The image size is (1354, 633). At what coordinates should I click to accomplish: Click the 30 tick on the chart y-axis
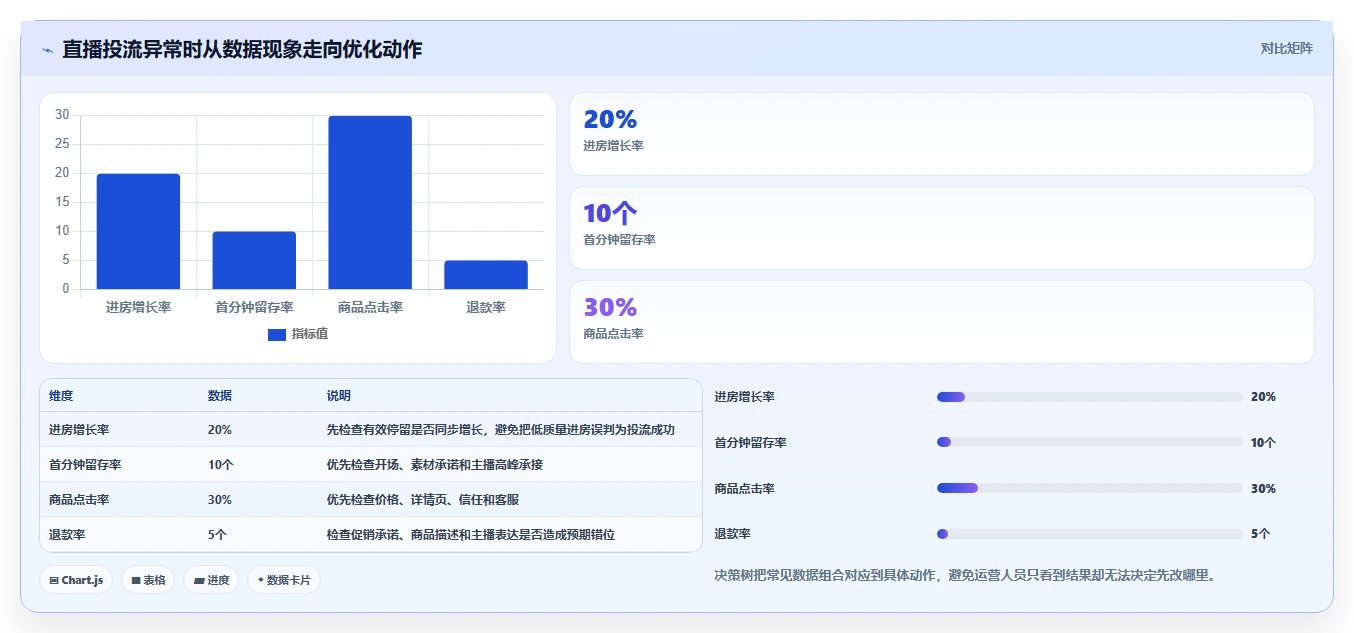click(62, 115)
